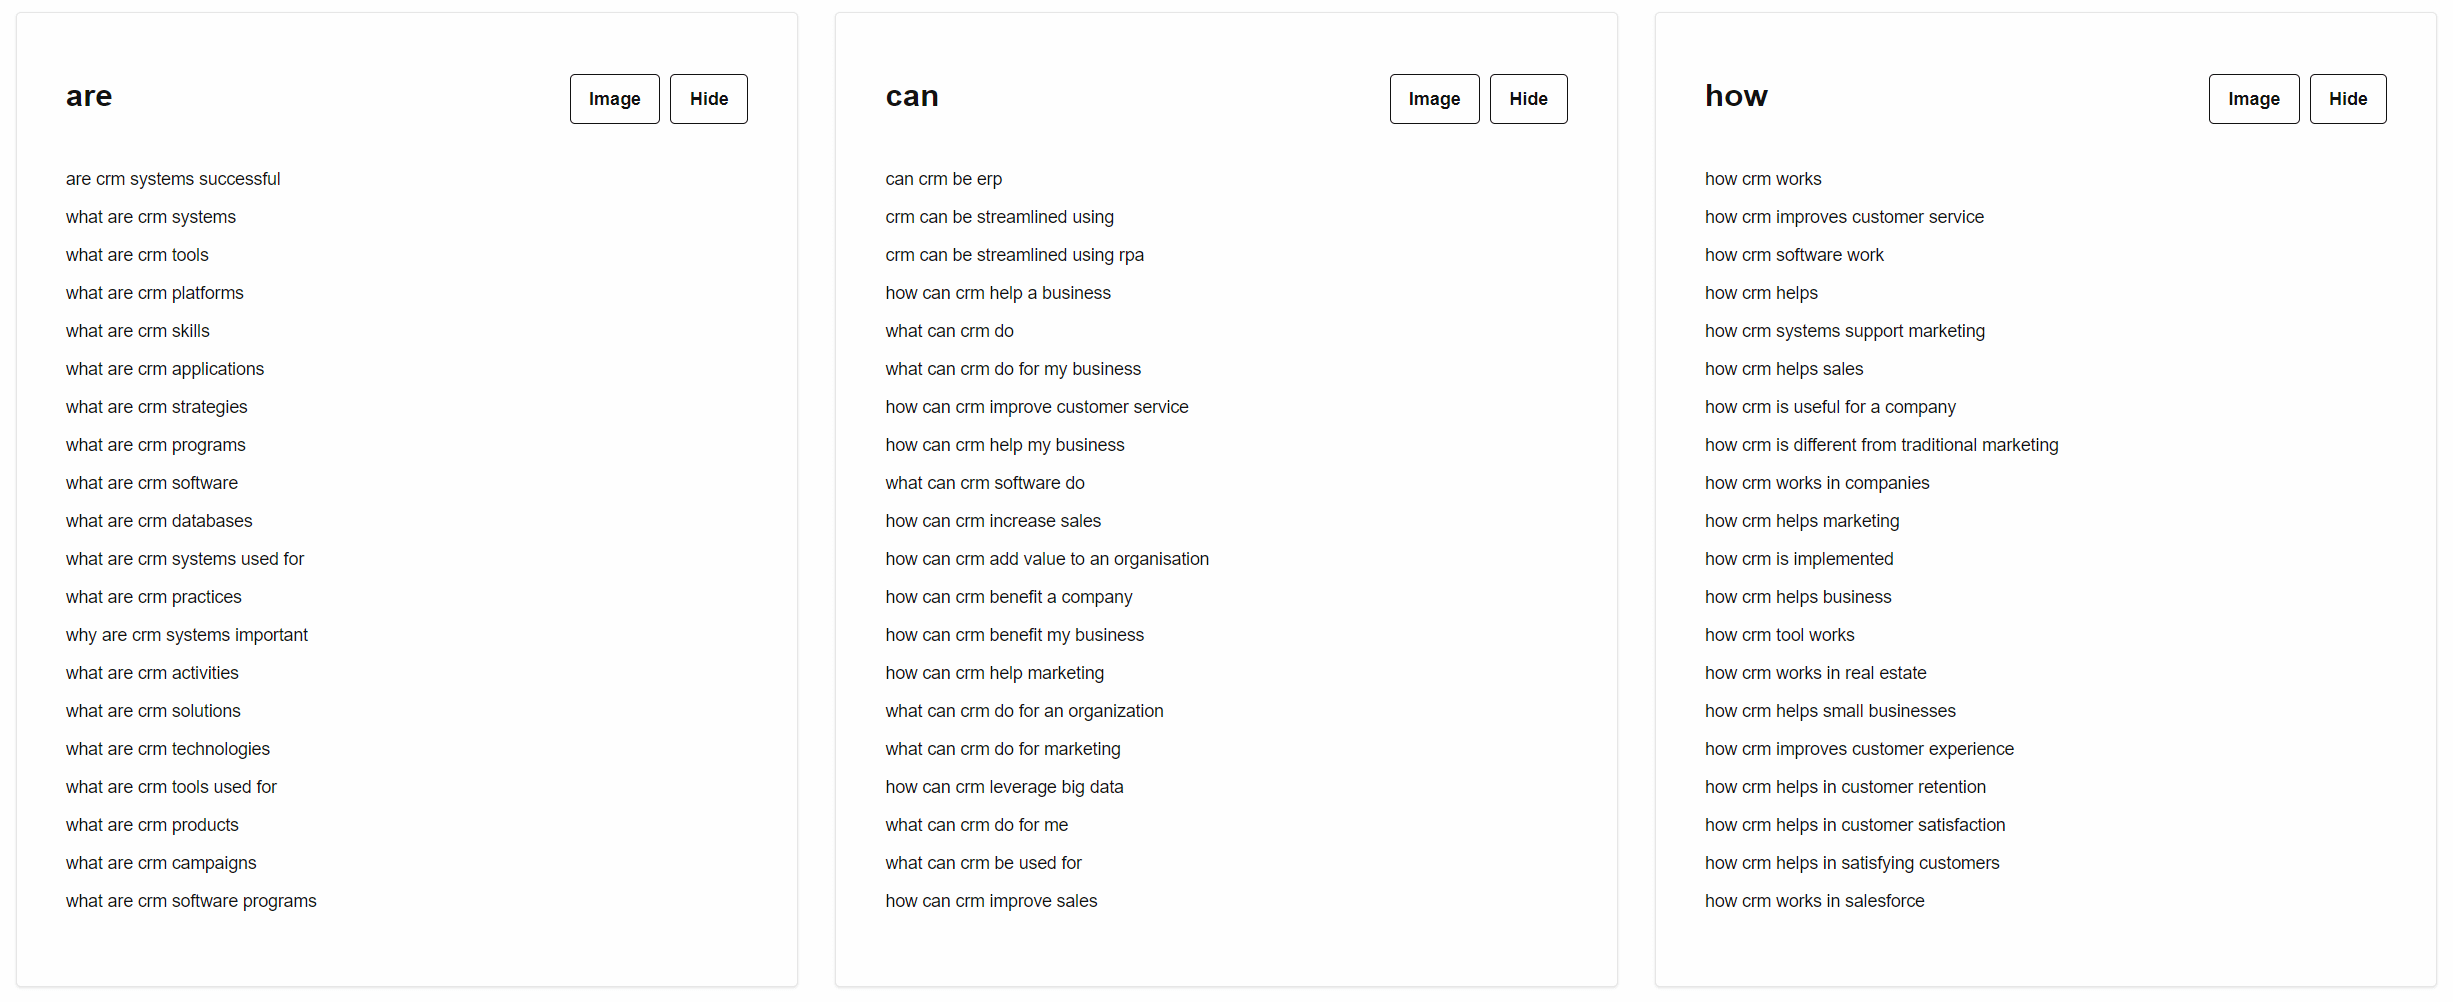Click 'how can crm improve sales'
Viewport: 2453px width, 1002px height.
pyautogui.click(x=991, y=901)
